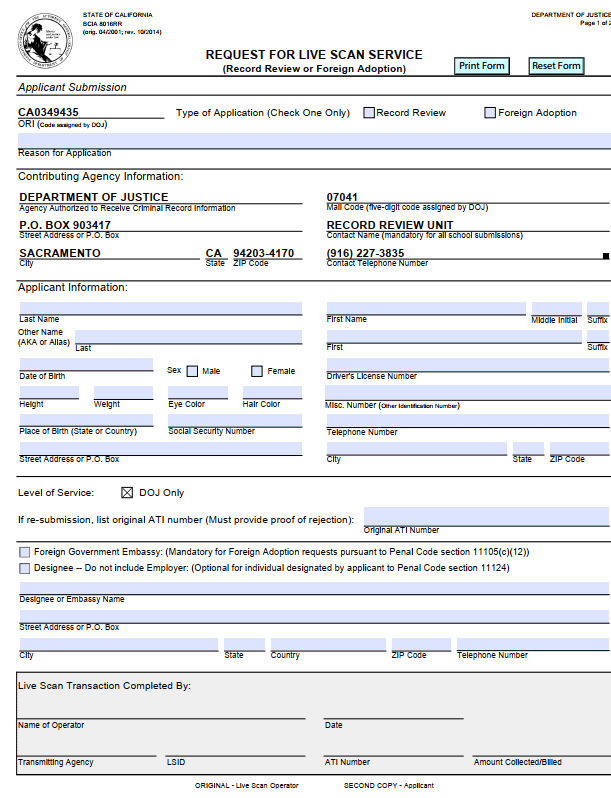Click the Reset Form button
Viewport: 611px width, 798px height.
coord(556,66)
